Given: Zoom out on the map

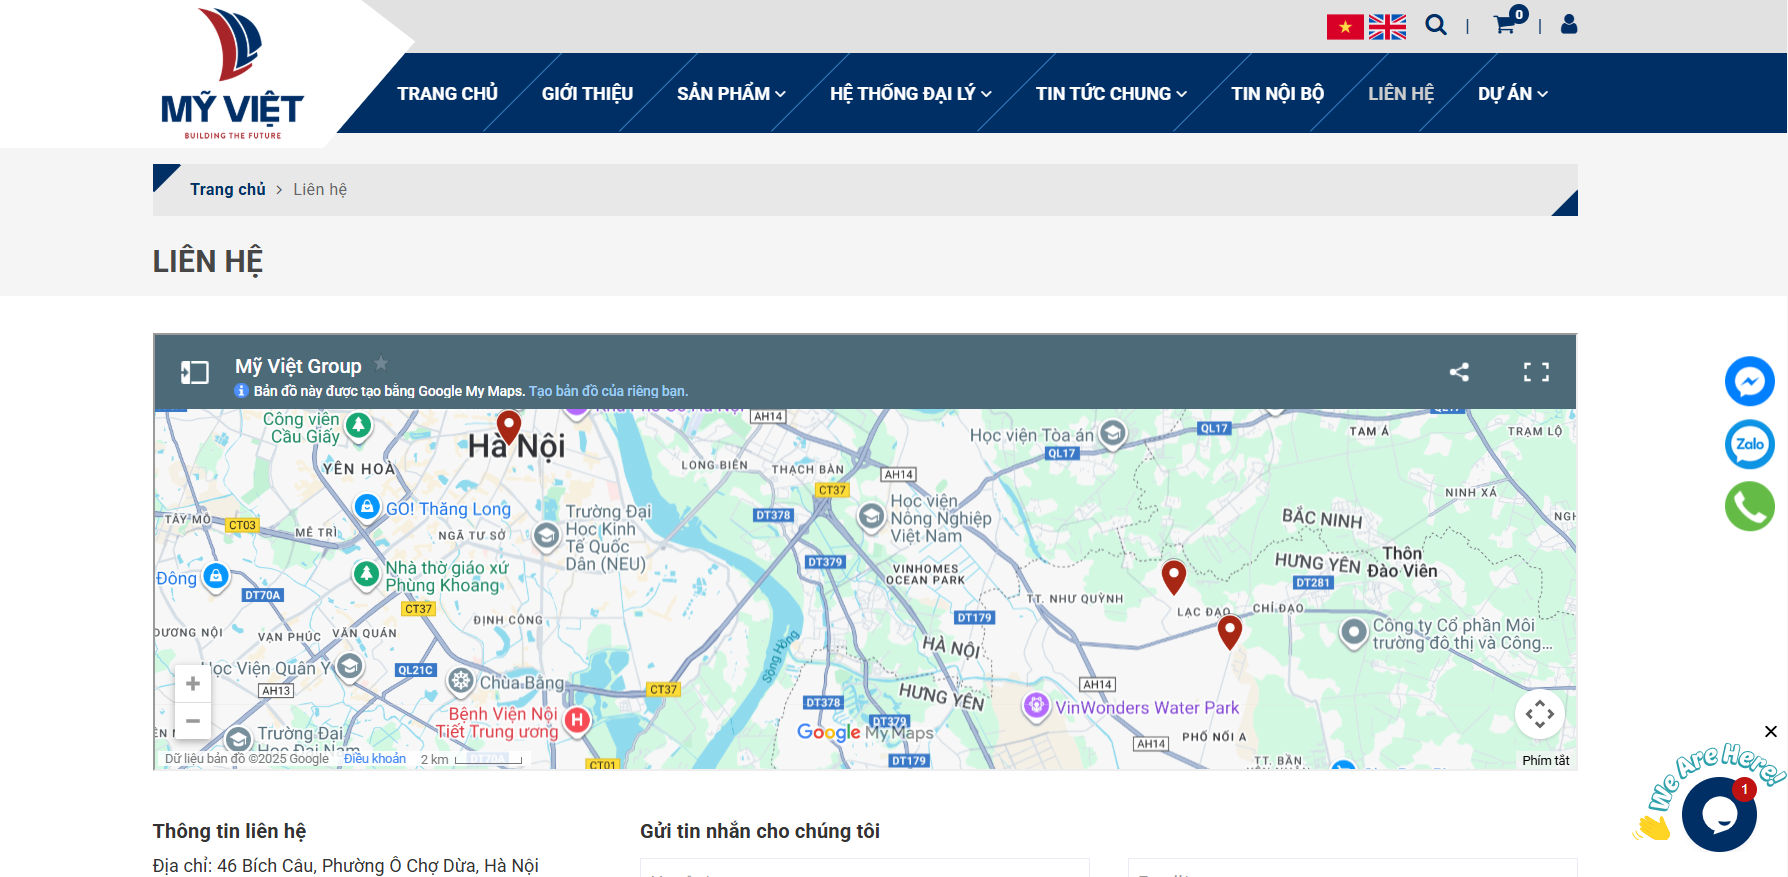Looking at the screenshot, I should tap(193, 721).
